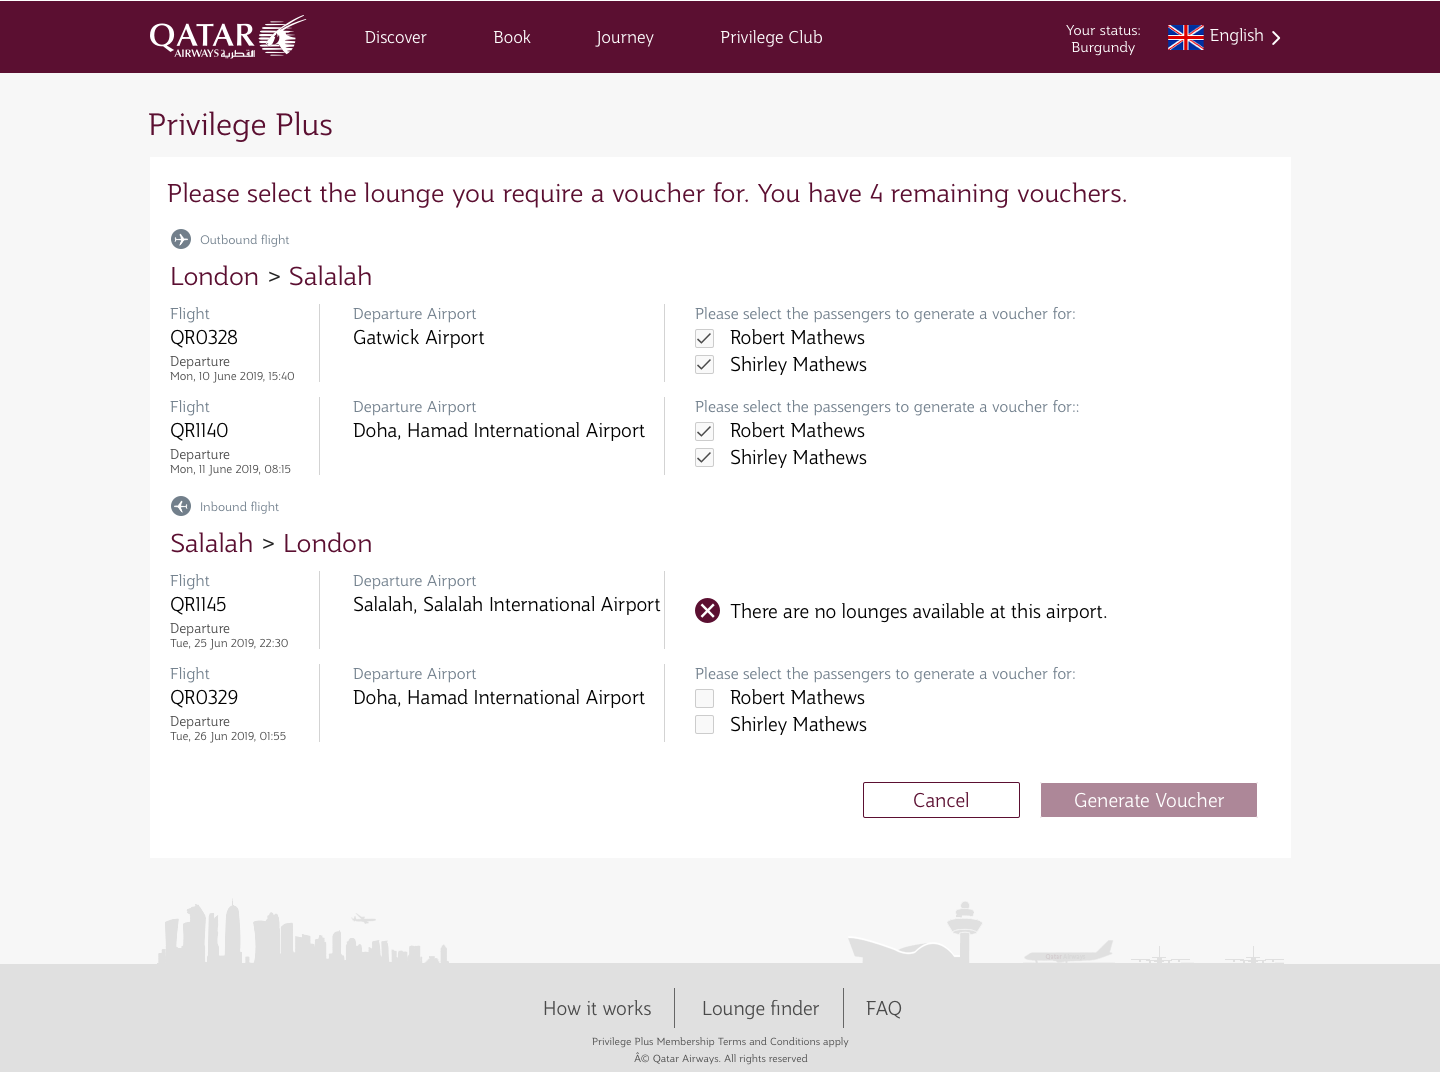Click 'There are no lounges available' message
The height and width of the screenshot is (1072, 1440).
[918, 611]
